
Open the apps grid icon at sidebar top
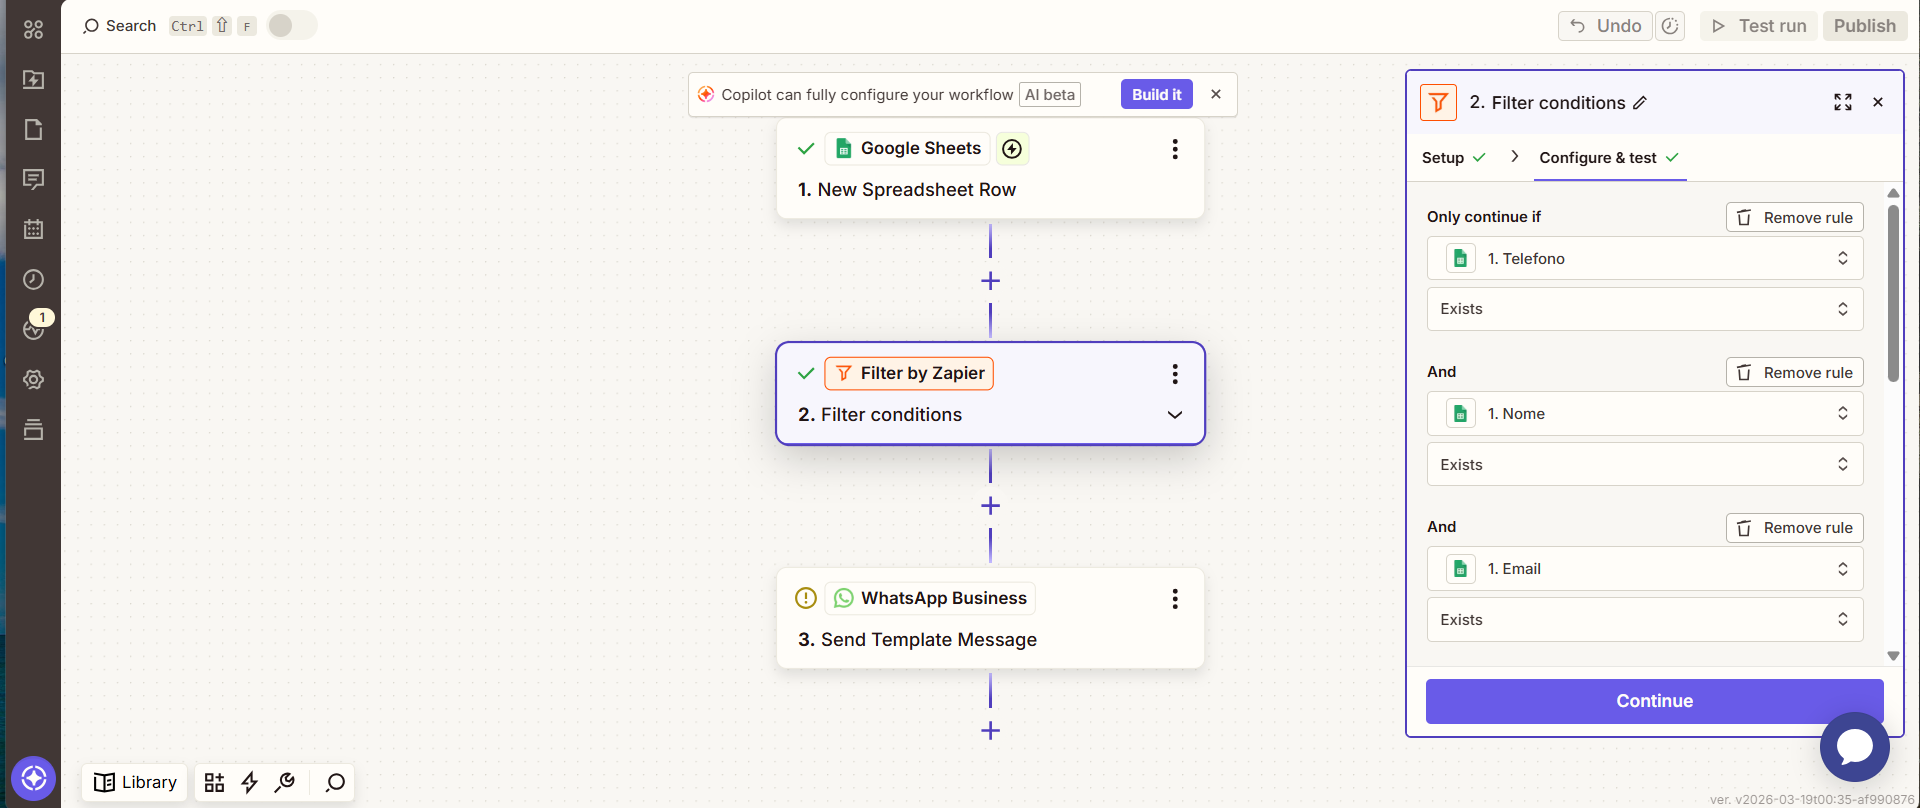pos(33,29)
